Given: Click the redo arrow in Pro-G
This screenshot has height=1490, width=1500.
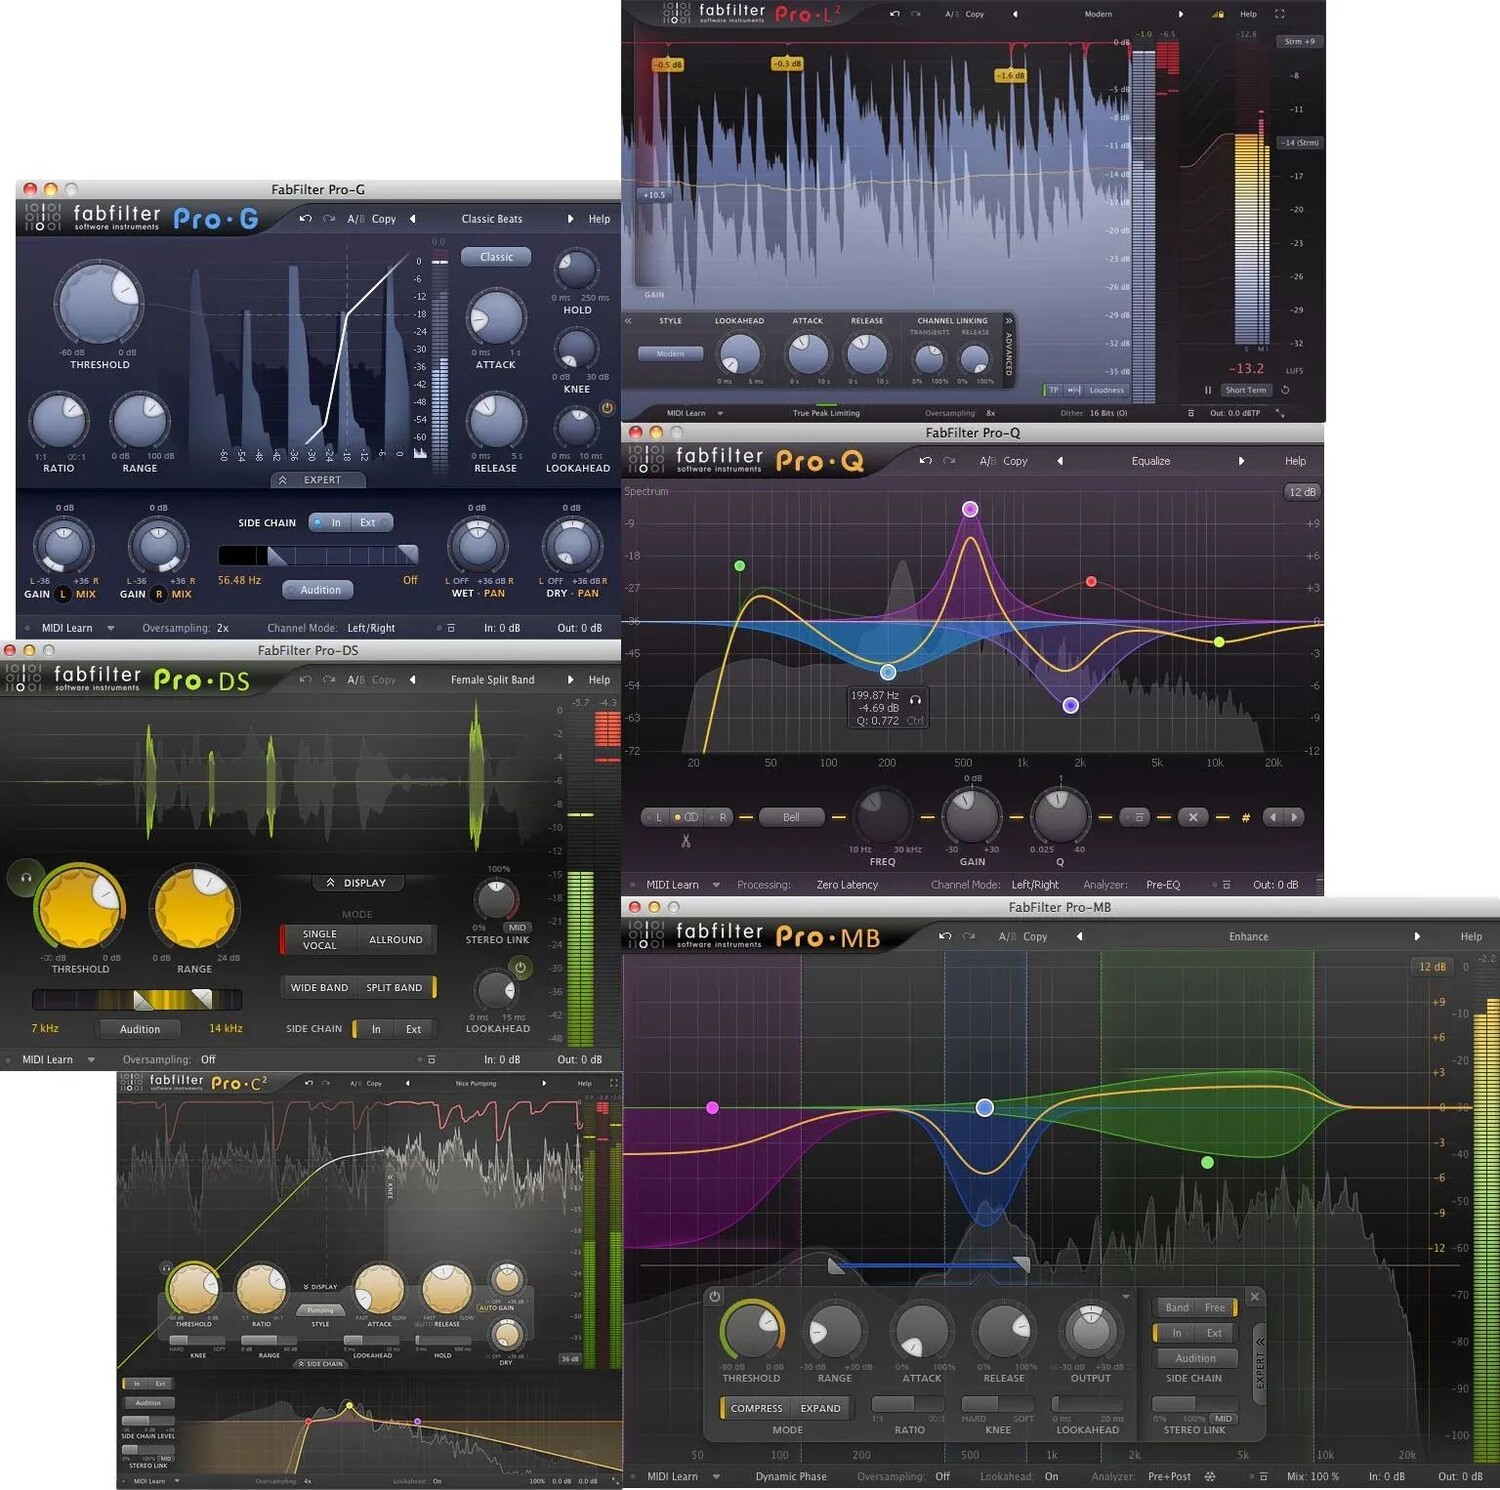Looking at the screenshot, I should pos(329,219).
